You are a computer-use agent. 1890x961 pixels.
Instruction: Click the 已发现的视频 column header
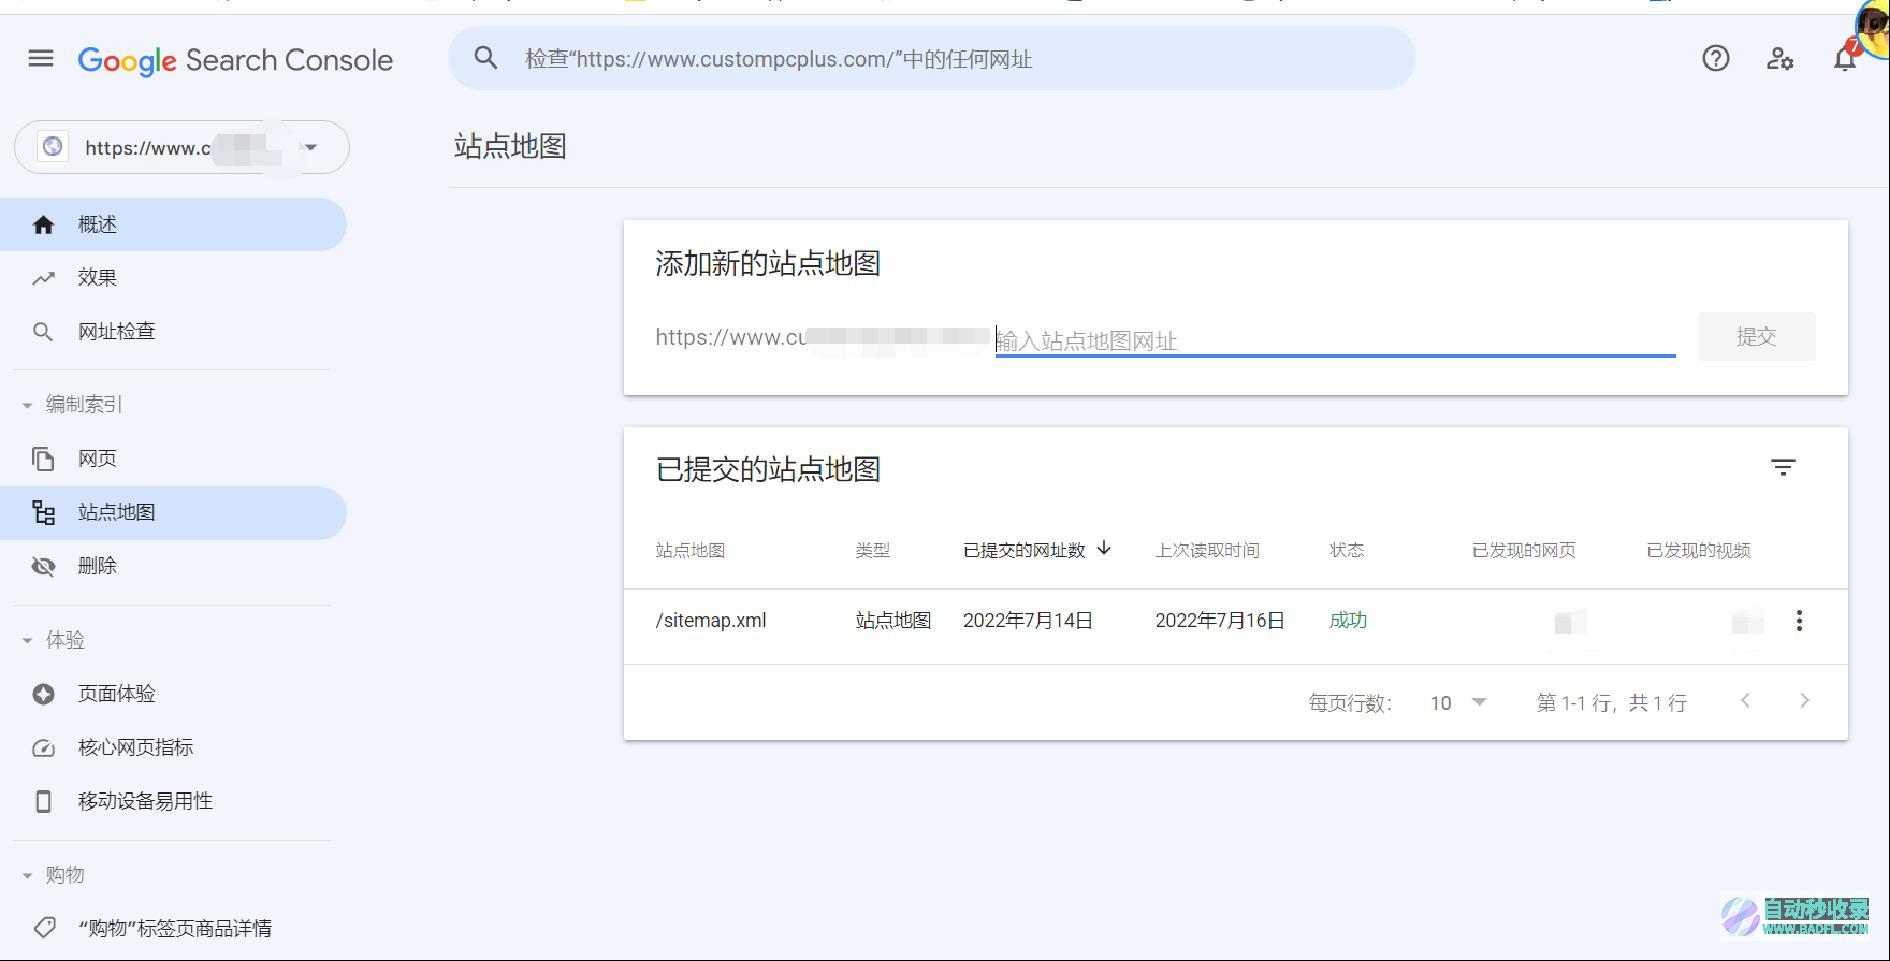[1698, 550]
